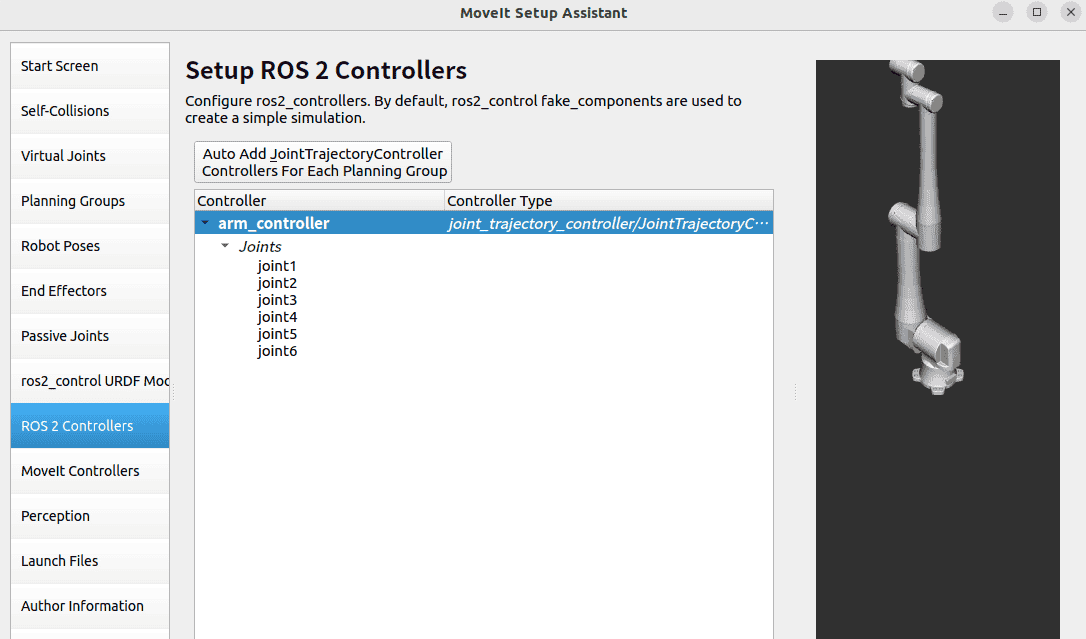This screenshot has height=639, width=1086.
Task: Select Robot Poses in sidebar
Action: click(90, 246)
